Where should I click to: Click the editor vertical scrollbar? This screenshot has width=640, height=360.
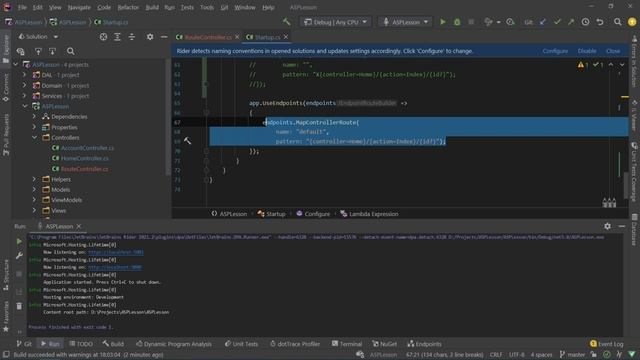click(626, 185)
